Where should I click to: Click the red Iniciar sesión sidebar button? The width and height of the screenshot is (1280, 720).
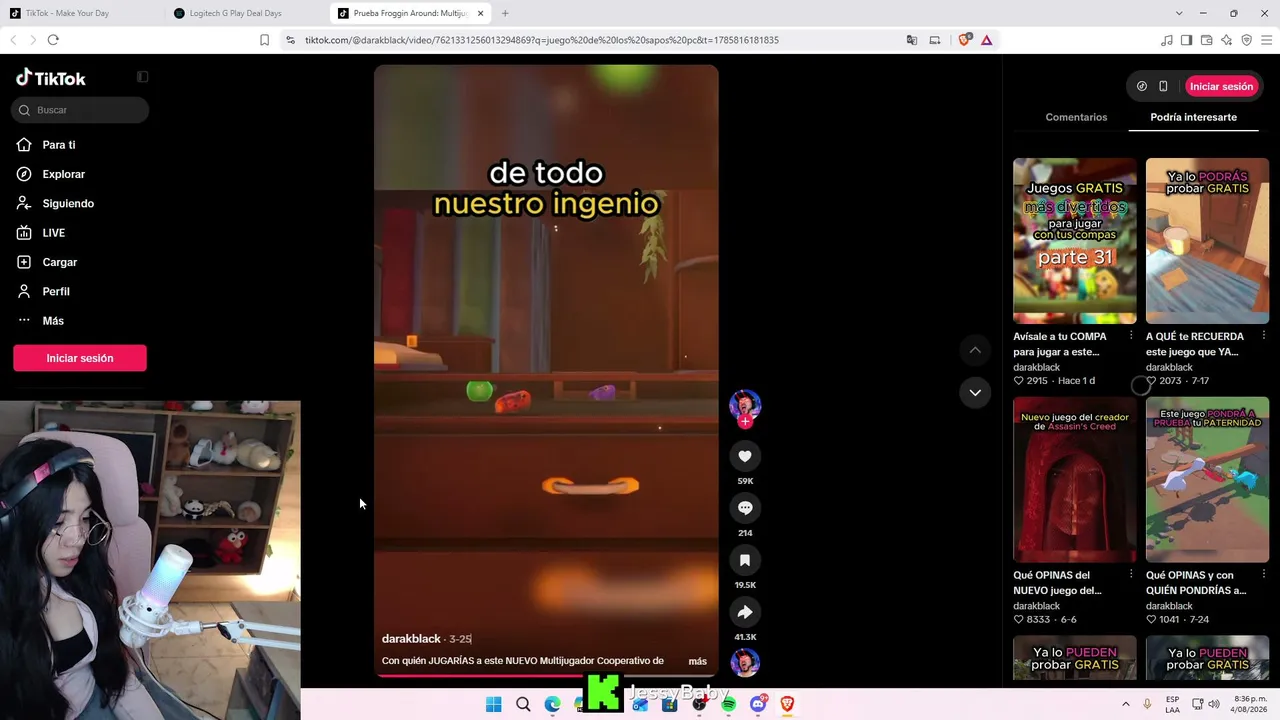click(x=80, y=358)
